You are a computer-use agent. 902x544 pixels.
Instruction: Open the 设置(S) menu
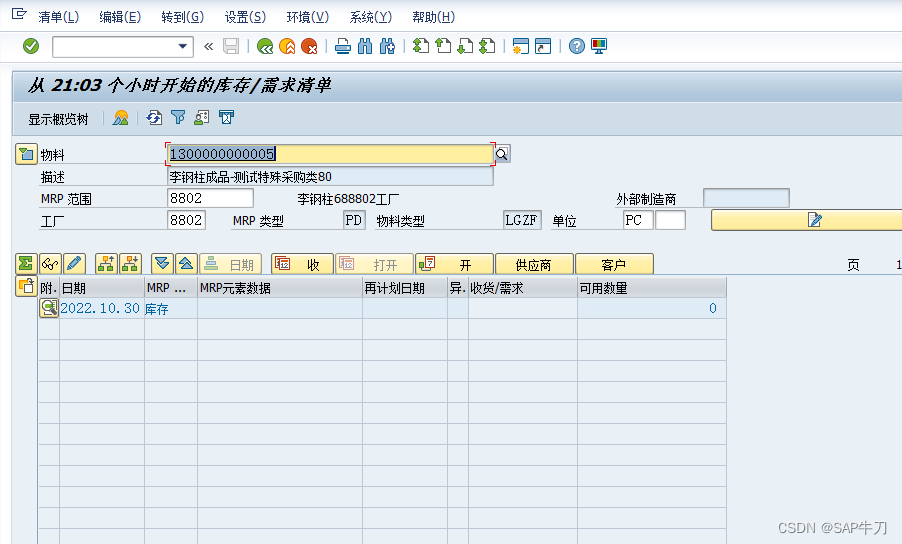click(x=245, y=17)
